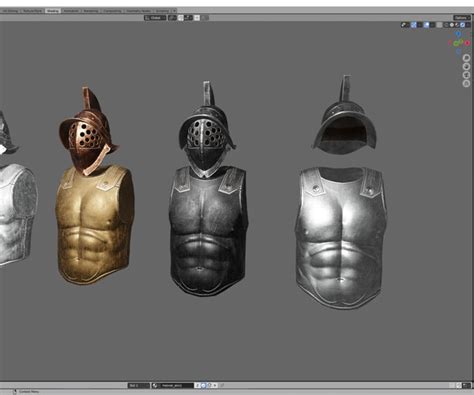The image size is (474, 395).
Task: Select the dark gladiator helmet with visor
Action: pos(207,132)
